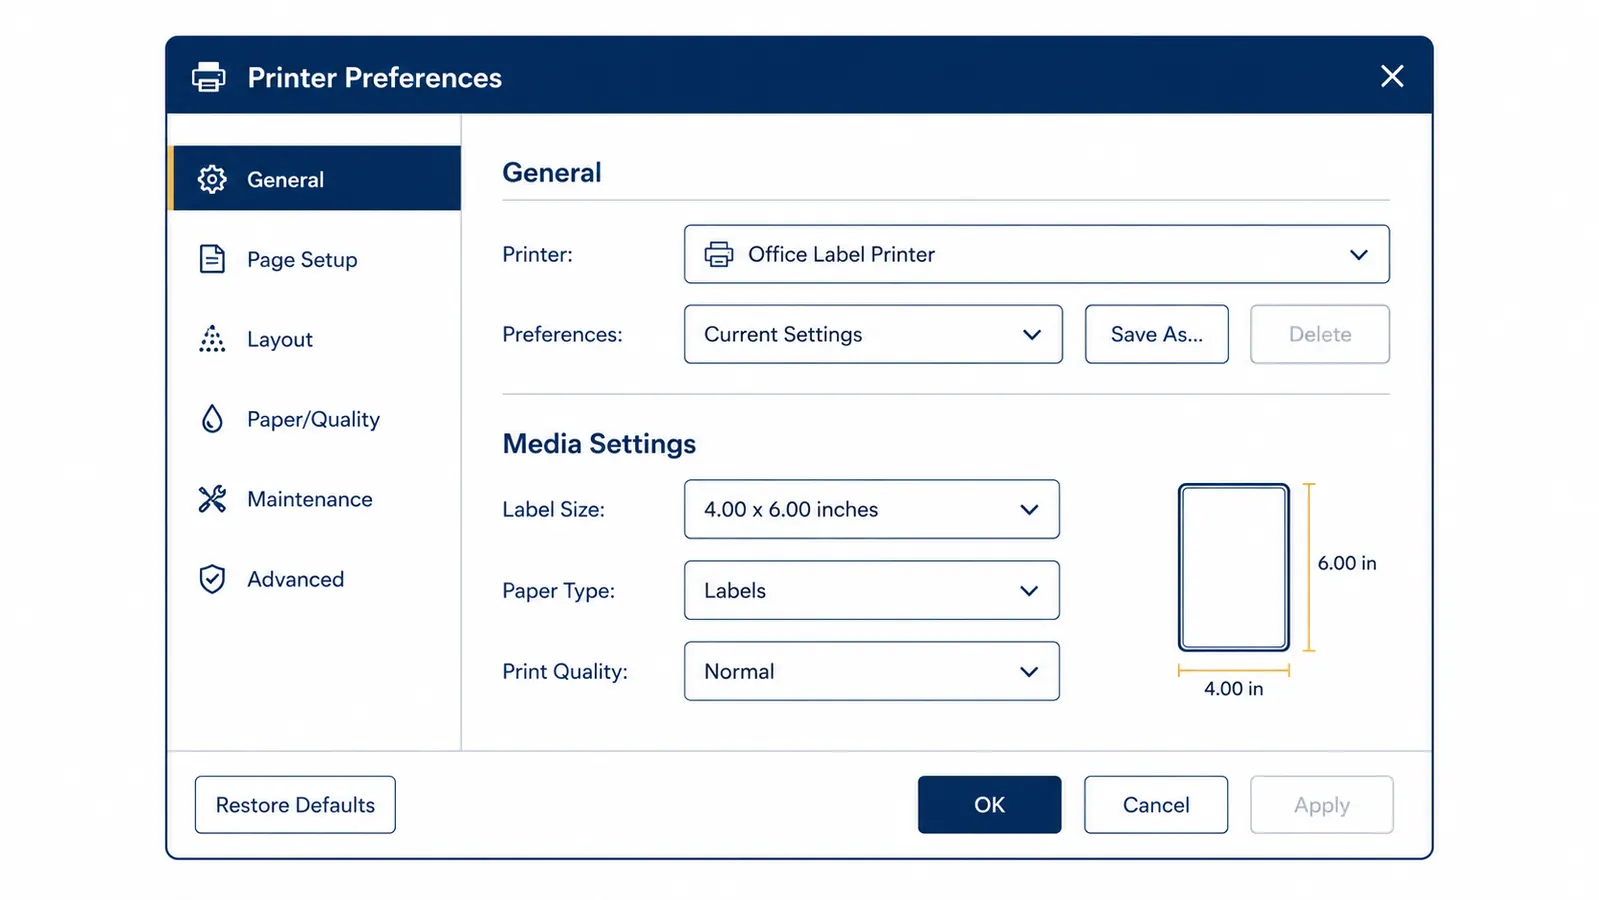Viewport: 1599px width, 900px height.
Task: Click the Paper Type dropdown chevron
Action: (x=1029, y=591)
